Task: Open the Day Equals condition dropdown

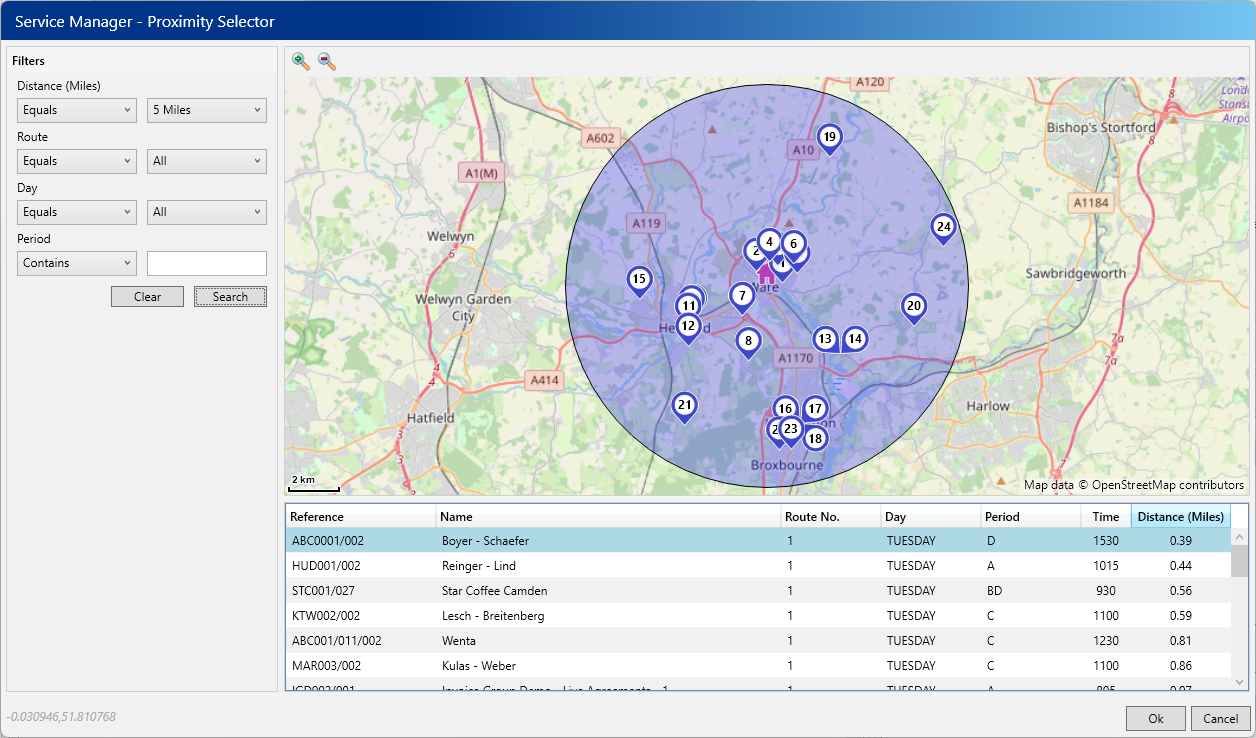Action: (x=76, y=212)
